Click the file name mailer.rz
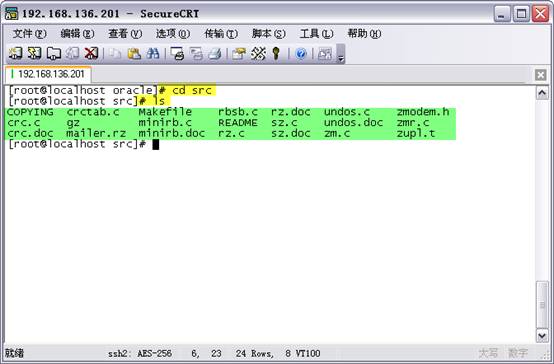The image size is (554, 364). pos(96,133)
